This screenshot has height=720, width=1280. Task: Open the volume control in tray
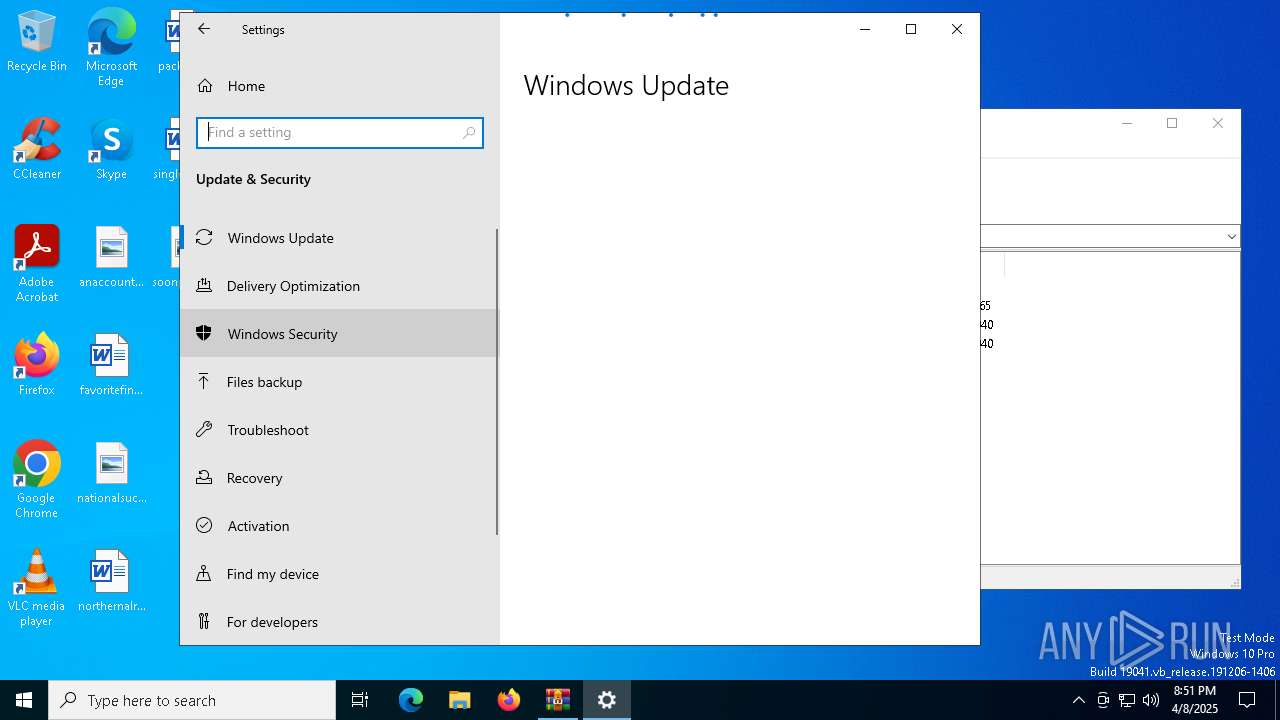(x=1151, y=700)
